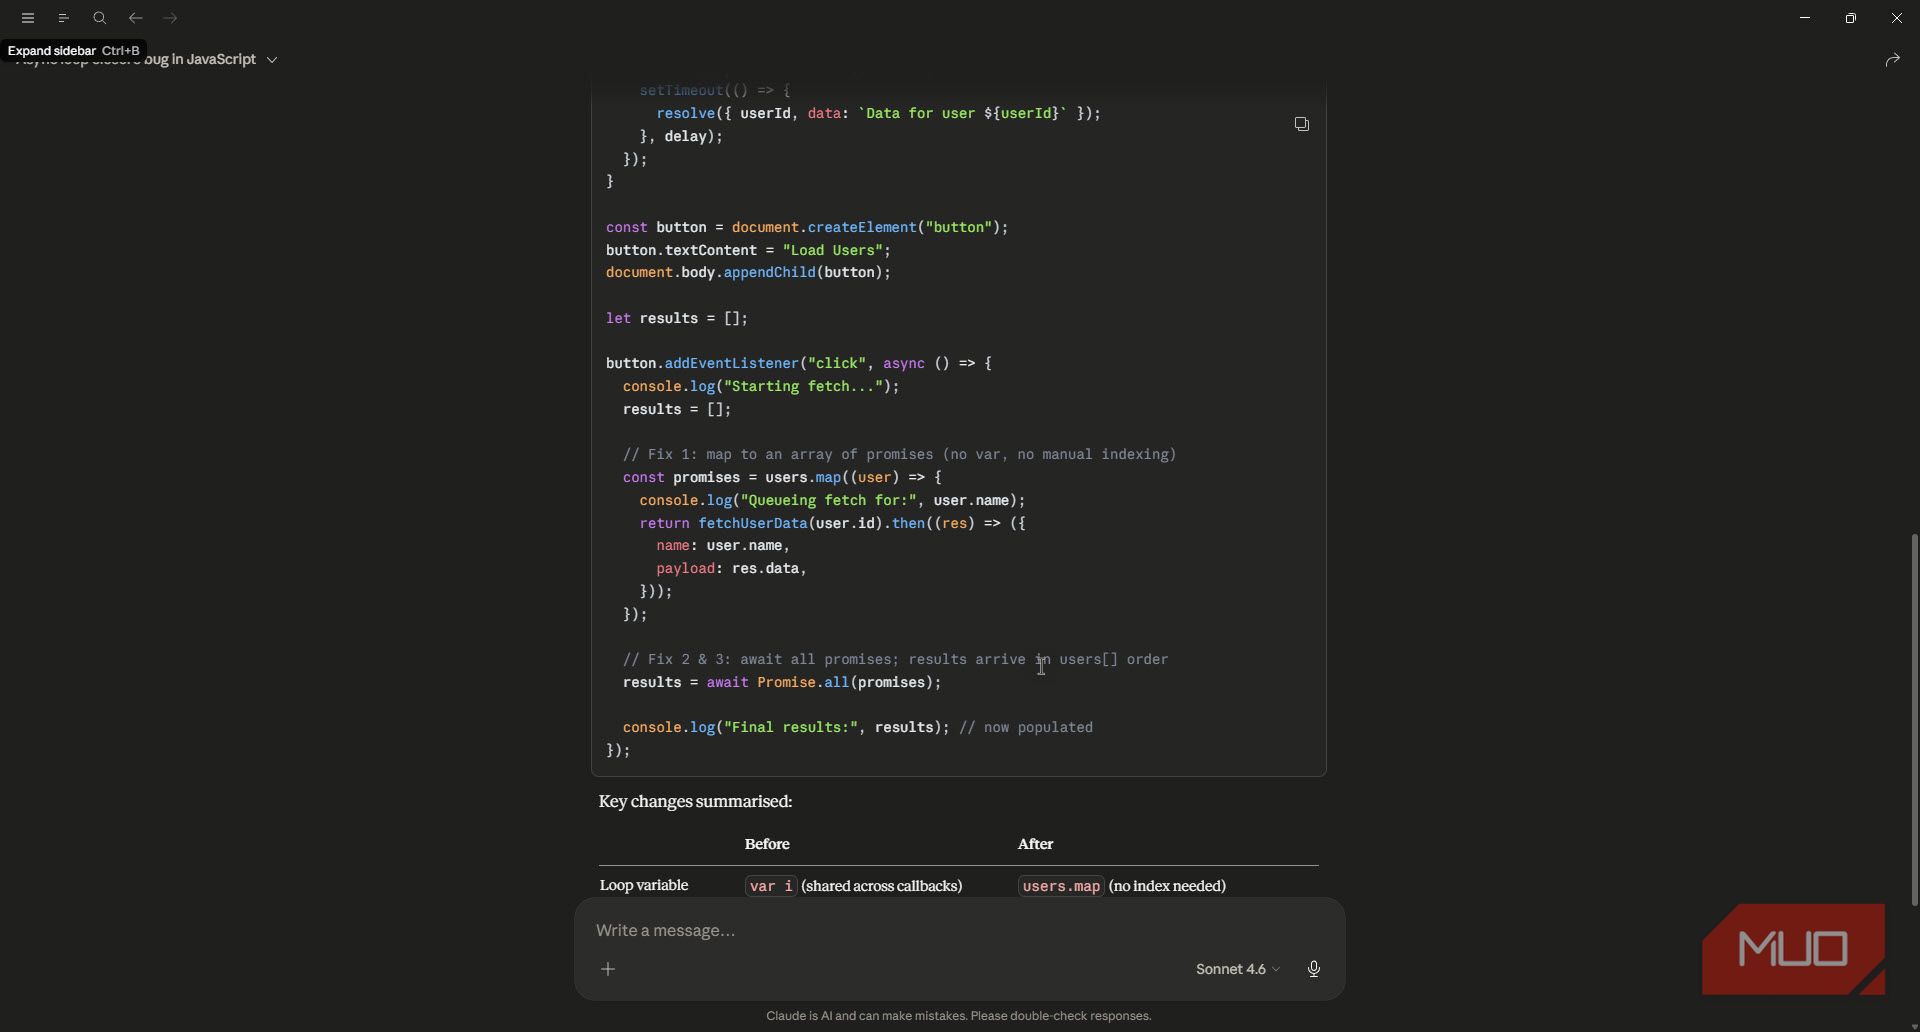Click the 'Loop variable' table row label
Screen dimensions: 1920x1032
click(644, 886)
